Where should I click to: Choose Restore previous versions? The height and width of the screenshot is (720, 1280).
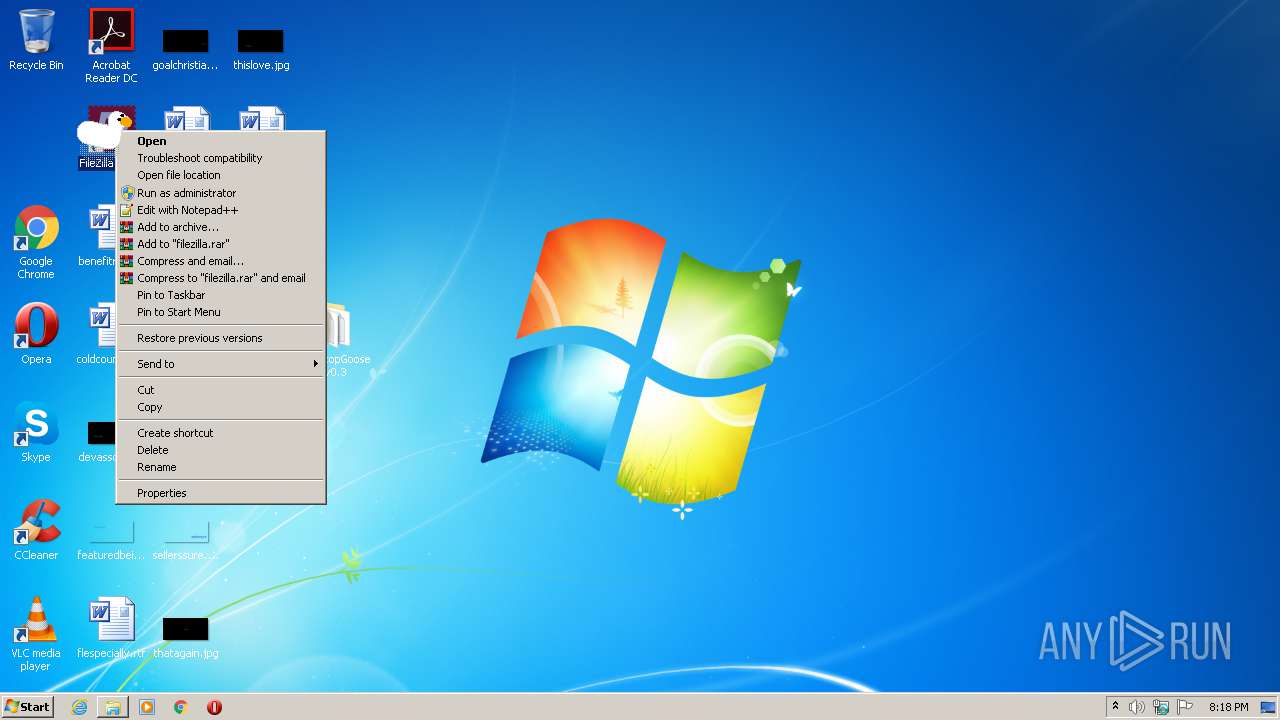click(221, 338)
